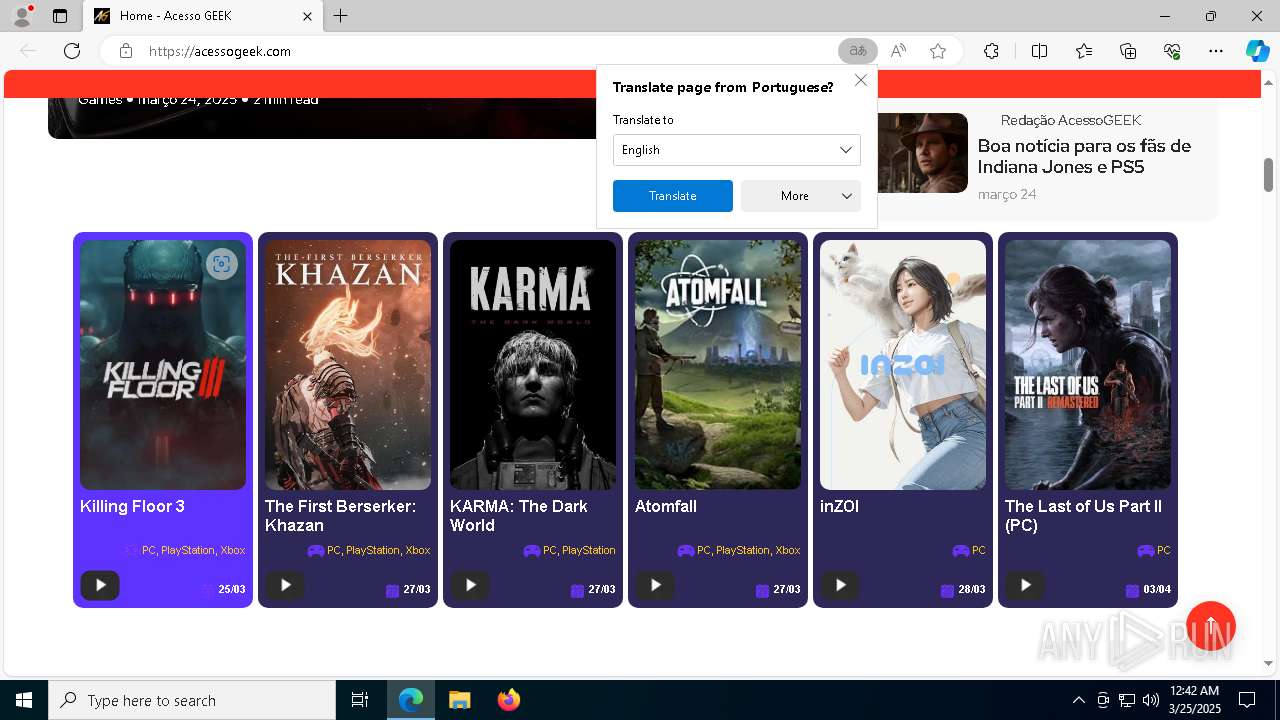This screenshot has width=1280, height=720.
Task: Open the notifications center
Action: click(x=1247, y=700)
